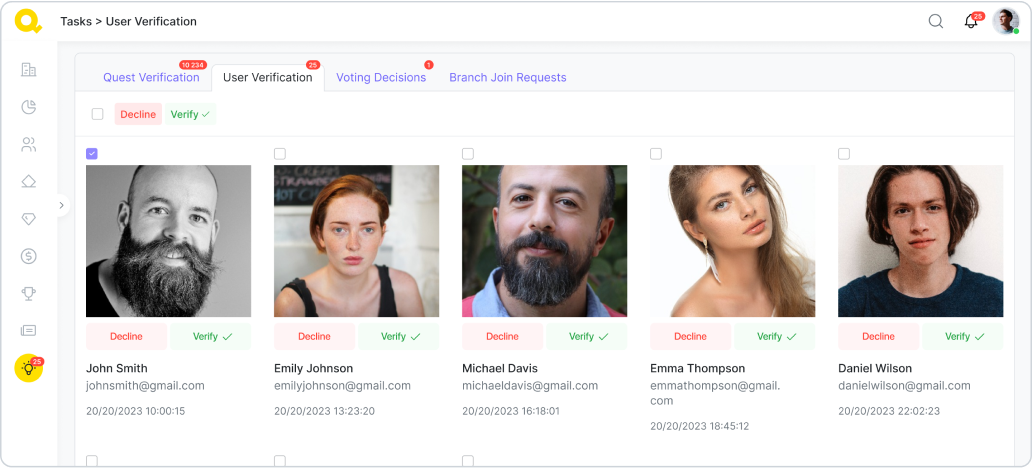Open the buildings icon in sidebar
The height and width of the screenshot is (468, 1032).
point(29,70)
